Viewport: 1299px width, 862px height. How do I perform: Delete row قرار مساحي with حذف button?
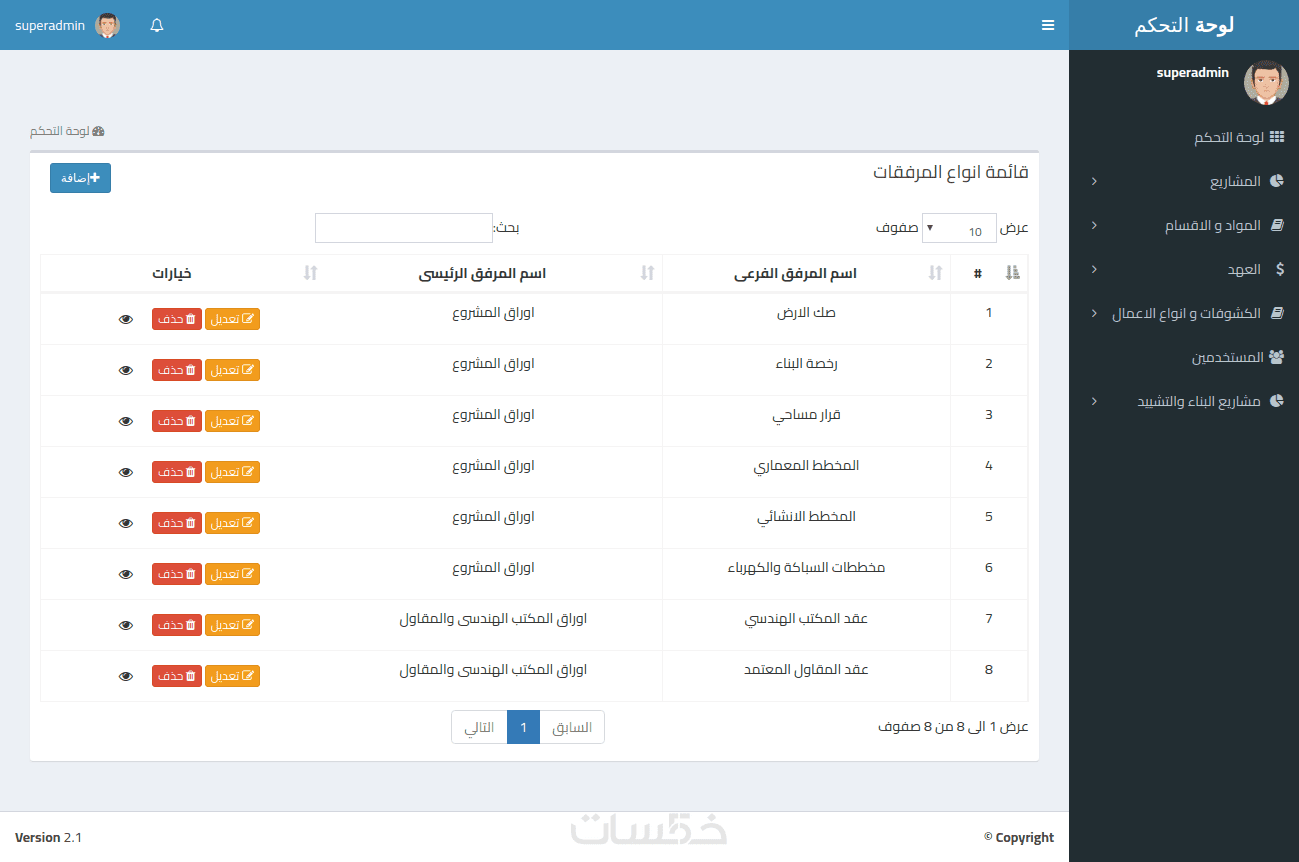177,421
